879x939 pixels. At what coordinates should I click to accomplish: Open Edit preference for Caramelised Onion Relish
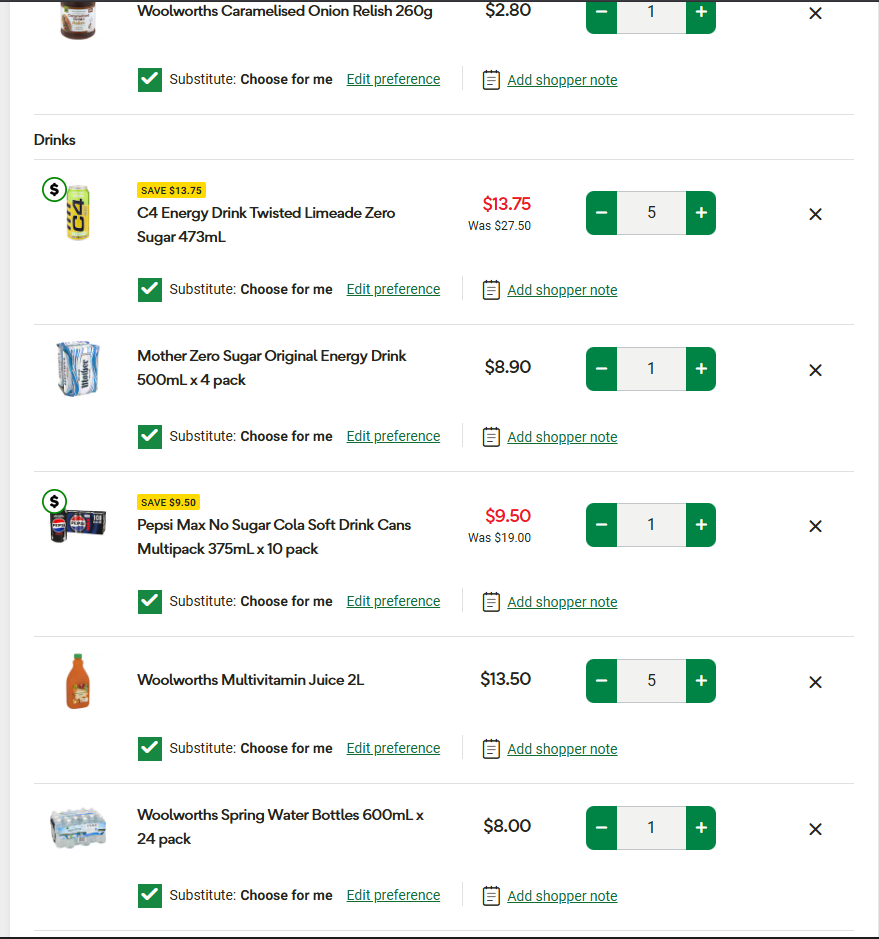[x=393, y=79]
